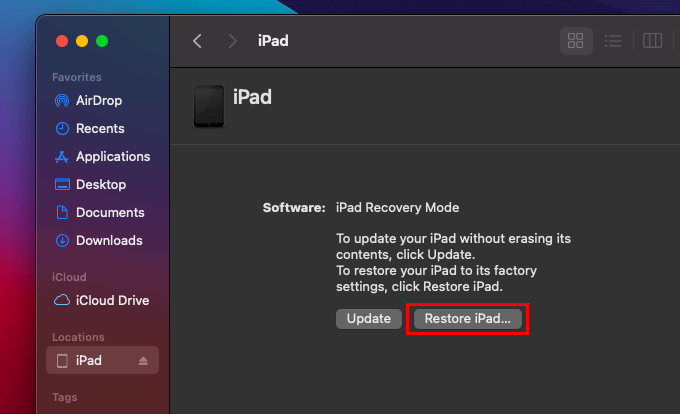This screenshot has height=414, width=680.
Task: Click the yellow minimize window button
Action: [x=82, y=41]
